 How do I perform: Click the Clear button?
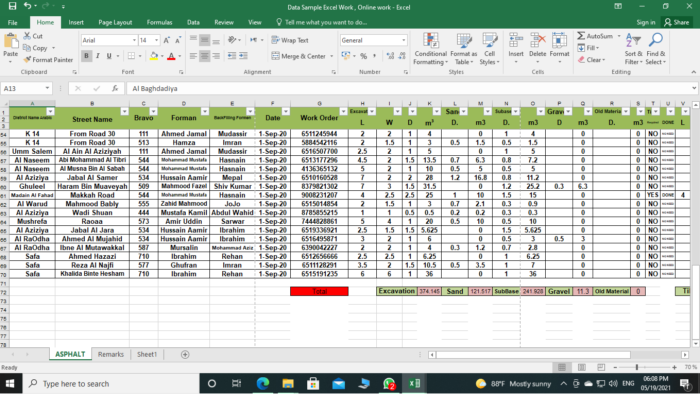[x=591, y=60]
